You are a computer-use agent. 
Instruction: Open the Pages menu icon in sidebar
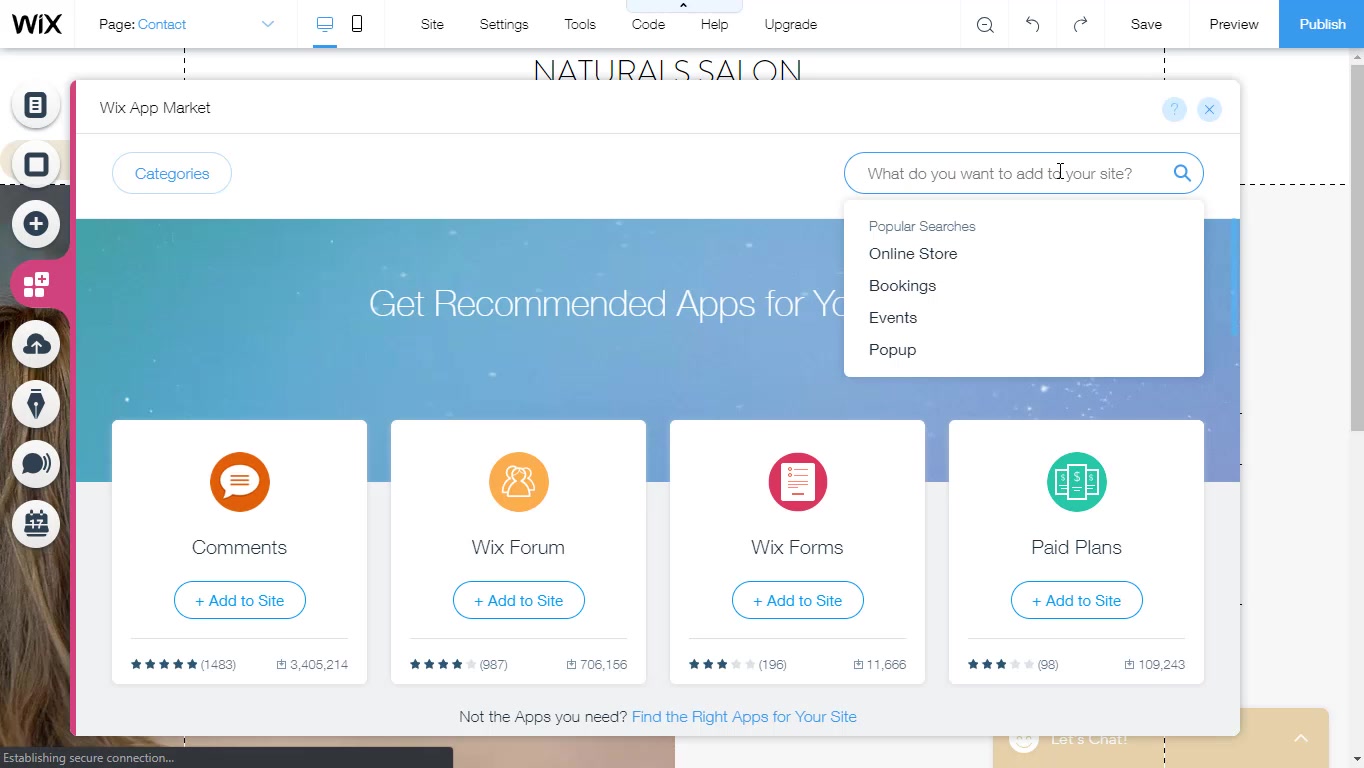coord(36,105)
